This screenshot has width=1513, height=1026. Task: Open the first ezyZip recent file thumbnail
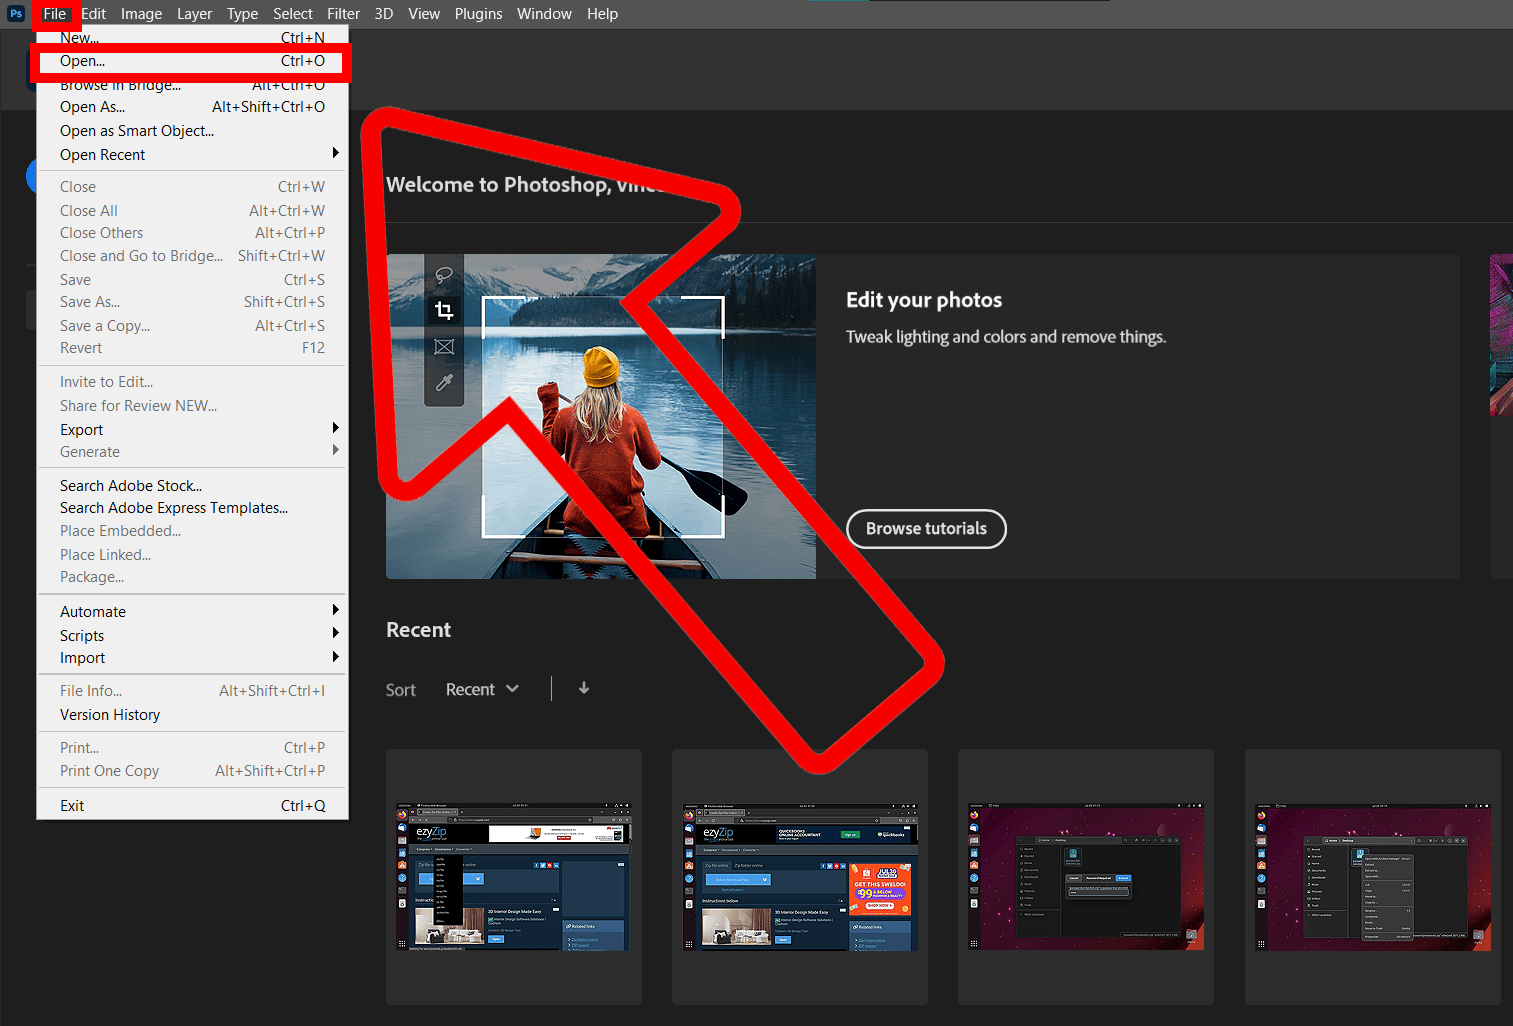point(513,876)
